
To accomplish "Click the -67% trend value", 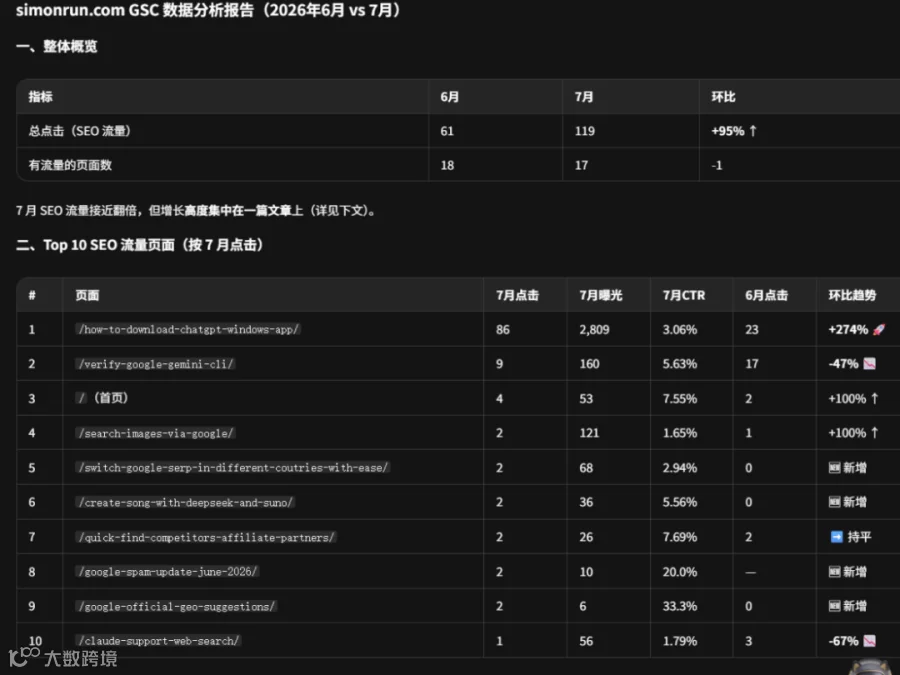I will click(x=843, y=641).
